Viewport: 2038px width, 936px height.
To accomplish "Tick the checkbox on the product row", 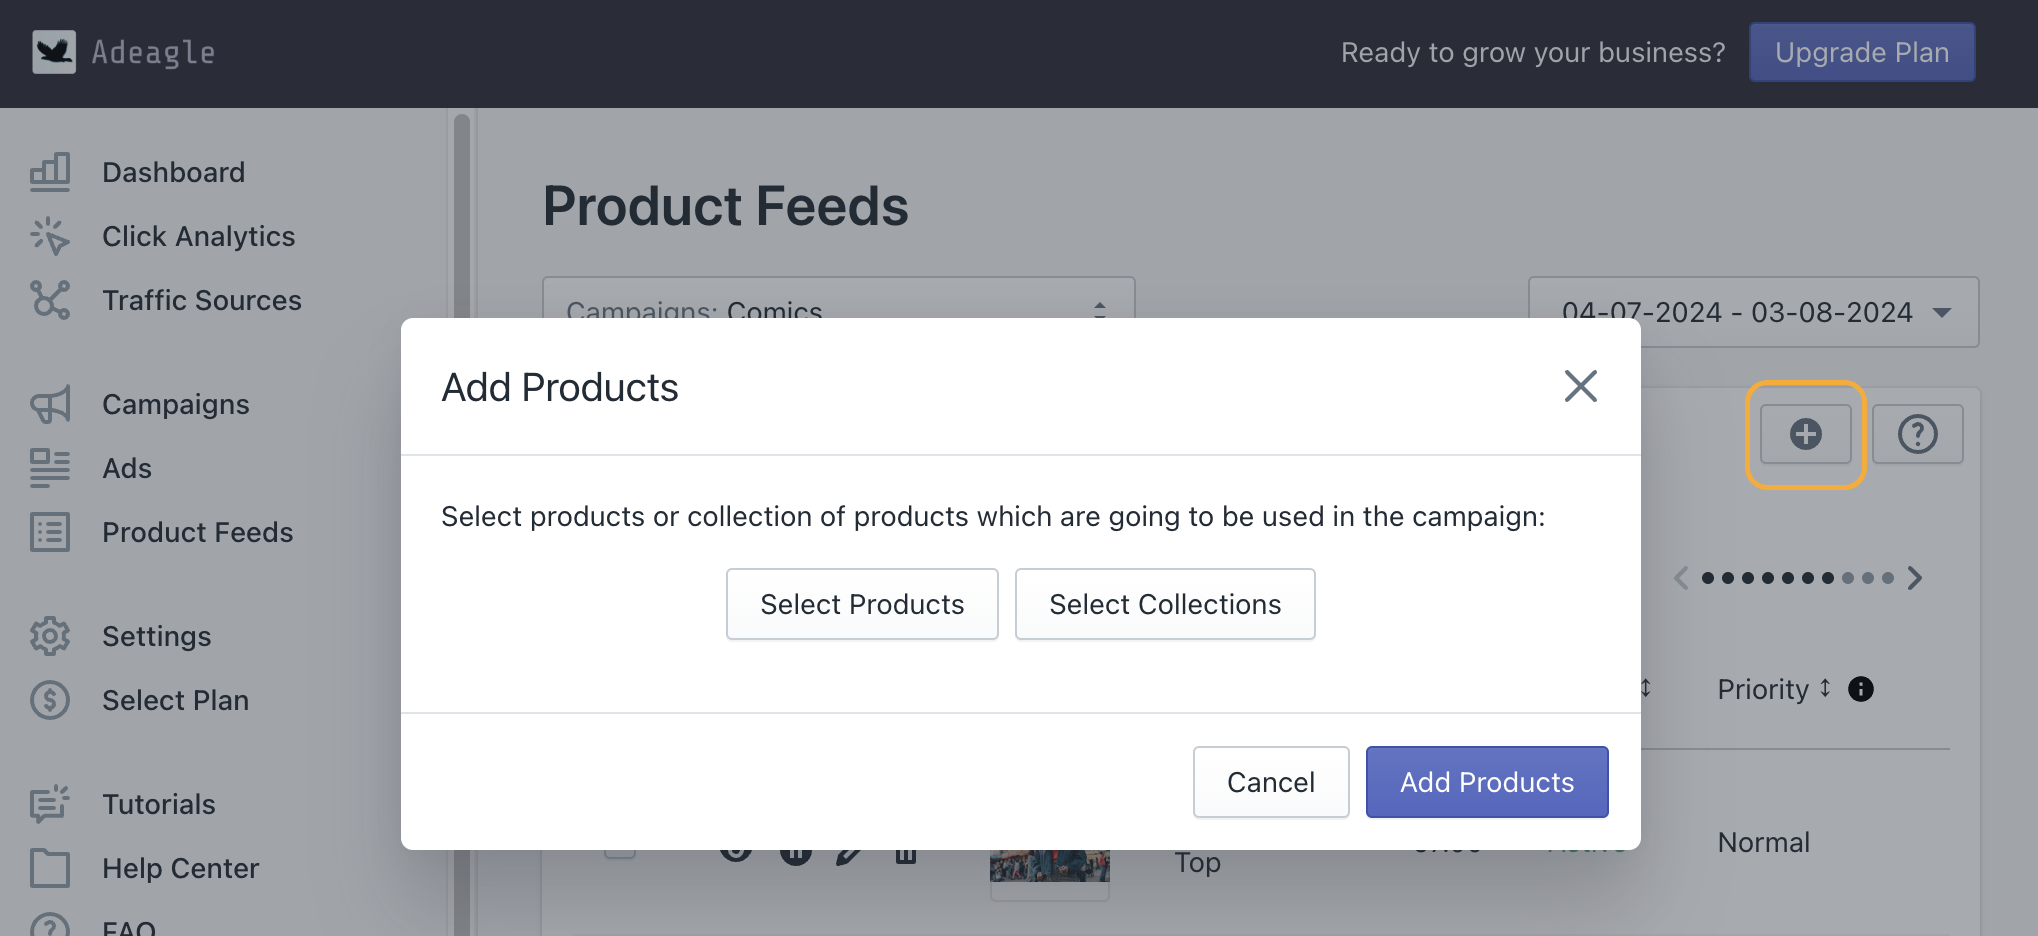I will [x=620, y=852].
